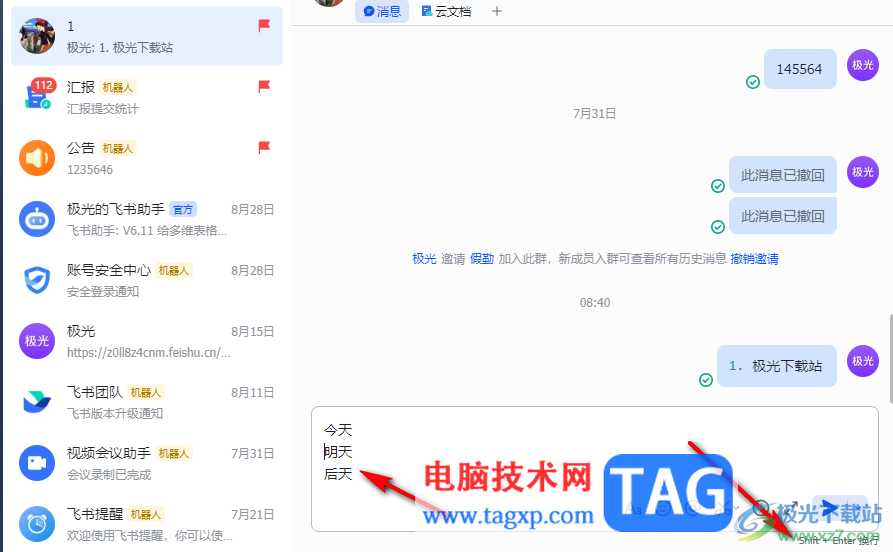Click the 视频会议助手 camera avatar icon
The width and height of the screenshot is (893, 552).
[x=37, y=463]
